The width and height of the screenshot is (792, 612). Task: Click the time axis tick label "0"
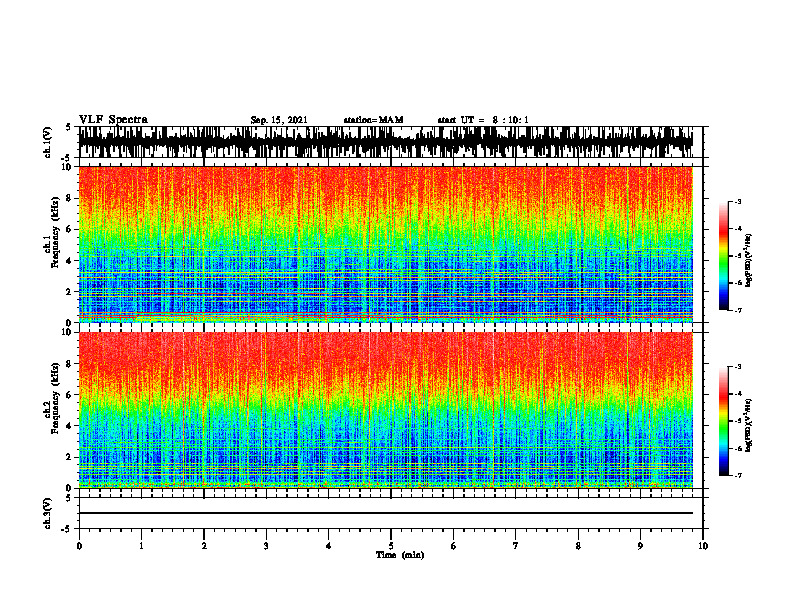point(79,546)
